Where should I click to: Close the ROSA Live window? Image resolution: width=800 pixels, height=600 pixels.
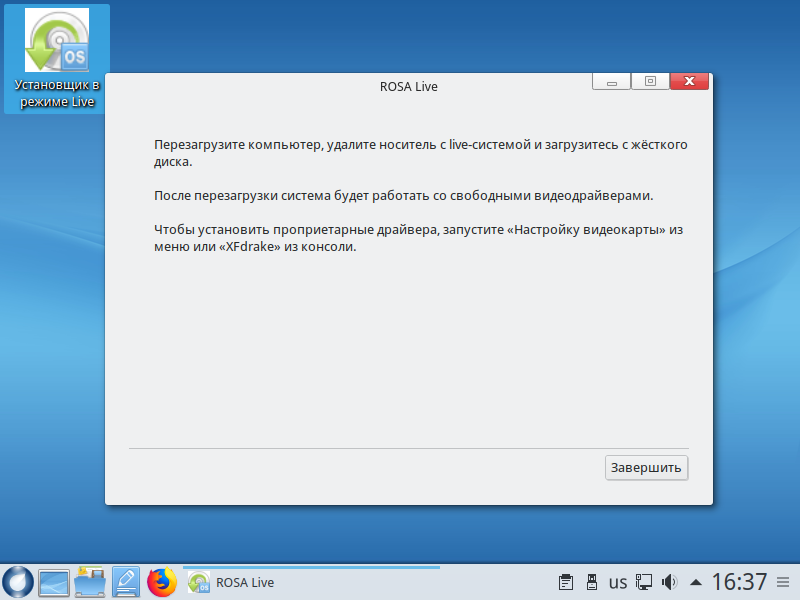[x=690, y=82]
